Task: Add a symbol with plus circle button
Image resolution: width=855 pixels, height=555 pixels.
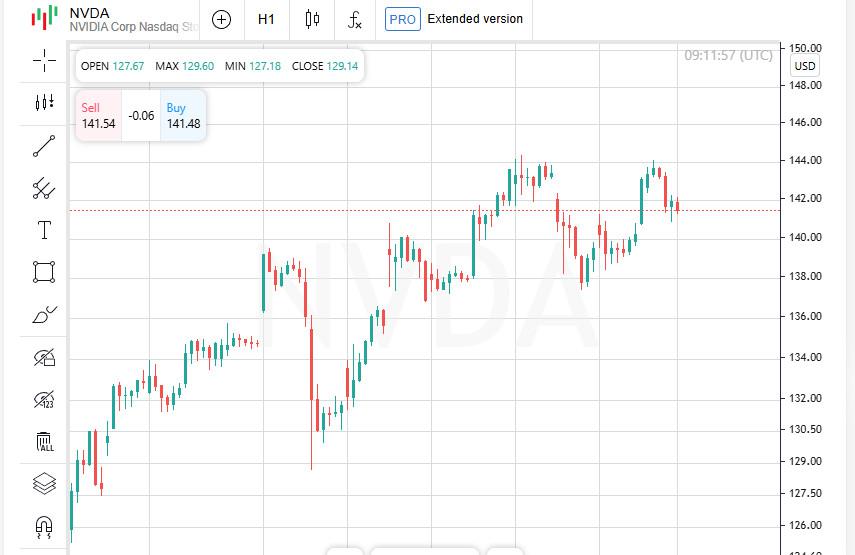Action: [221, 20]
